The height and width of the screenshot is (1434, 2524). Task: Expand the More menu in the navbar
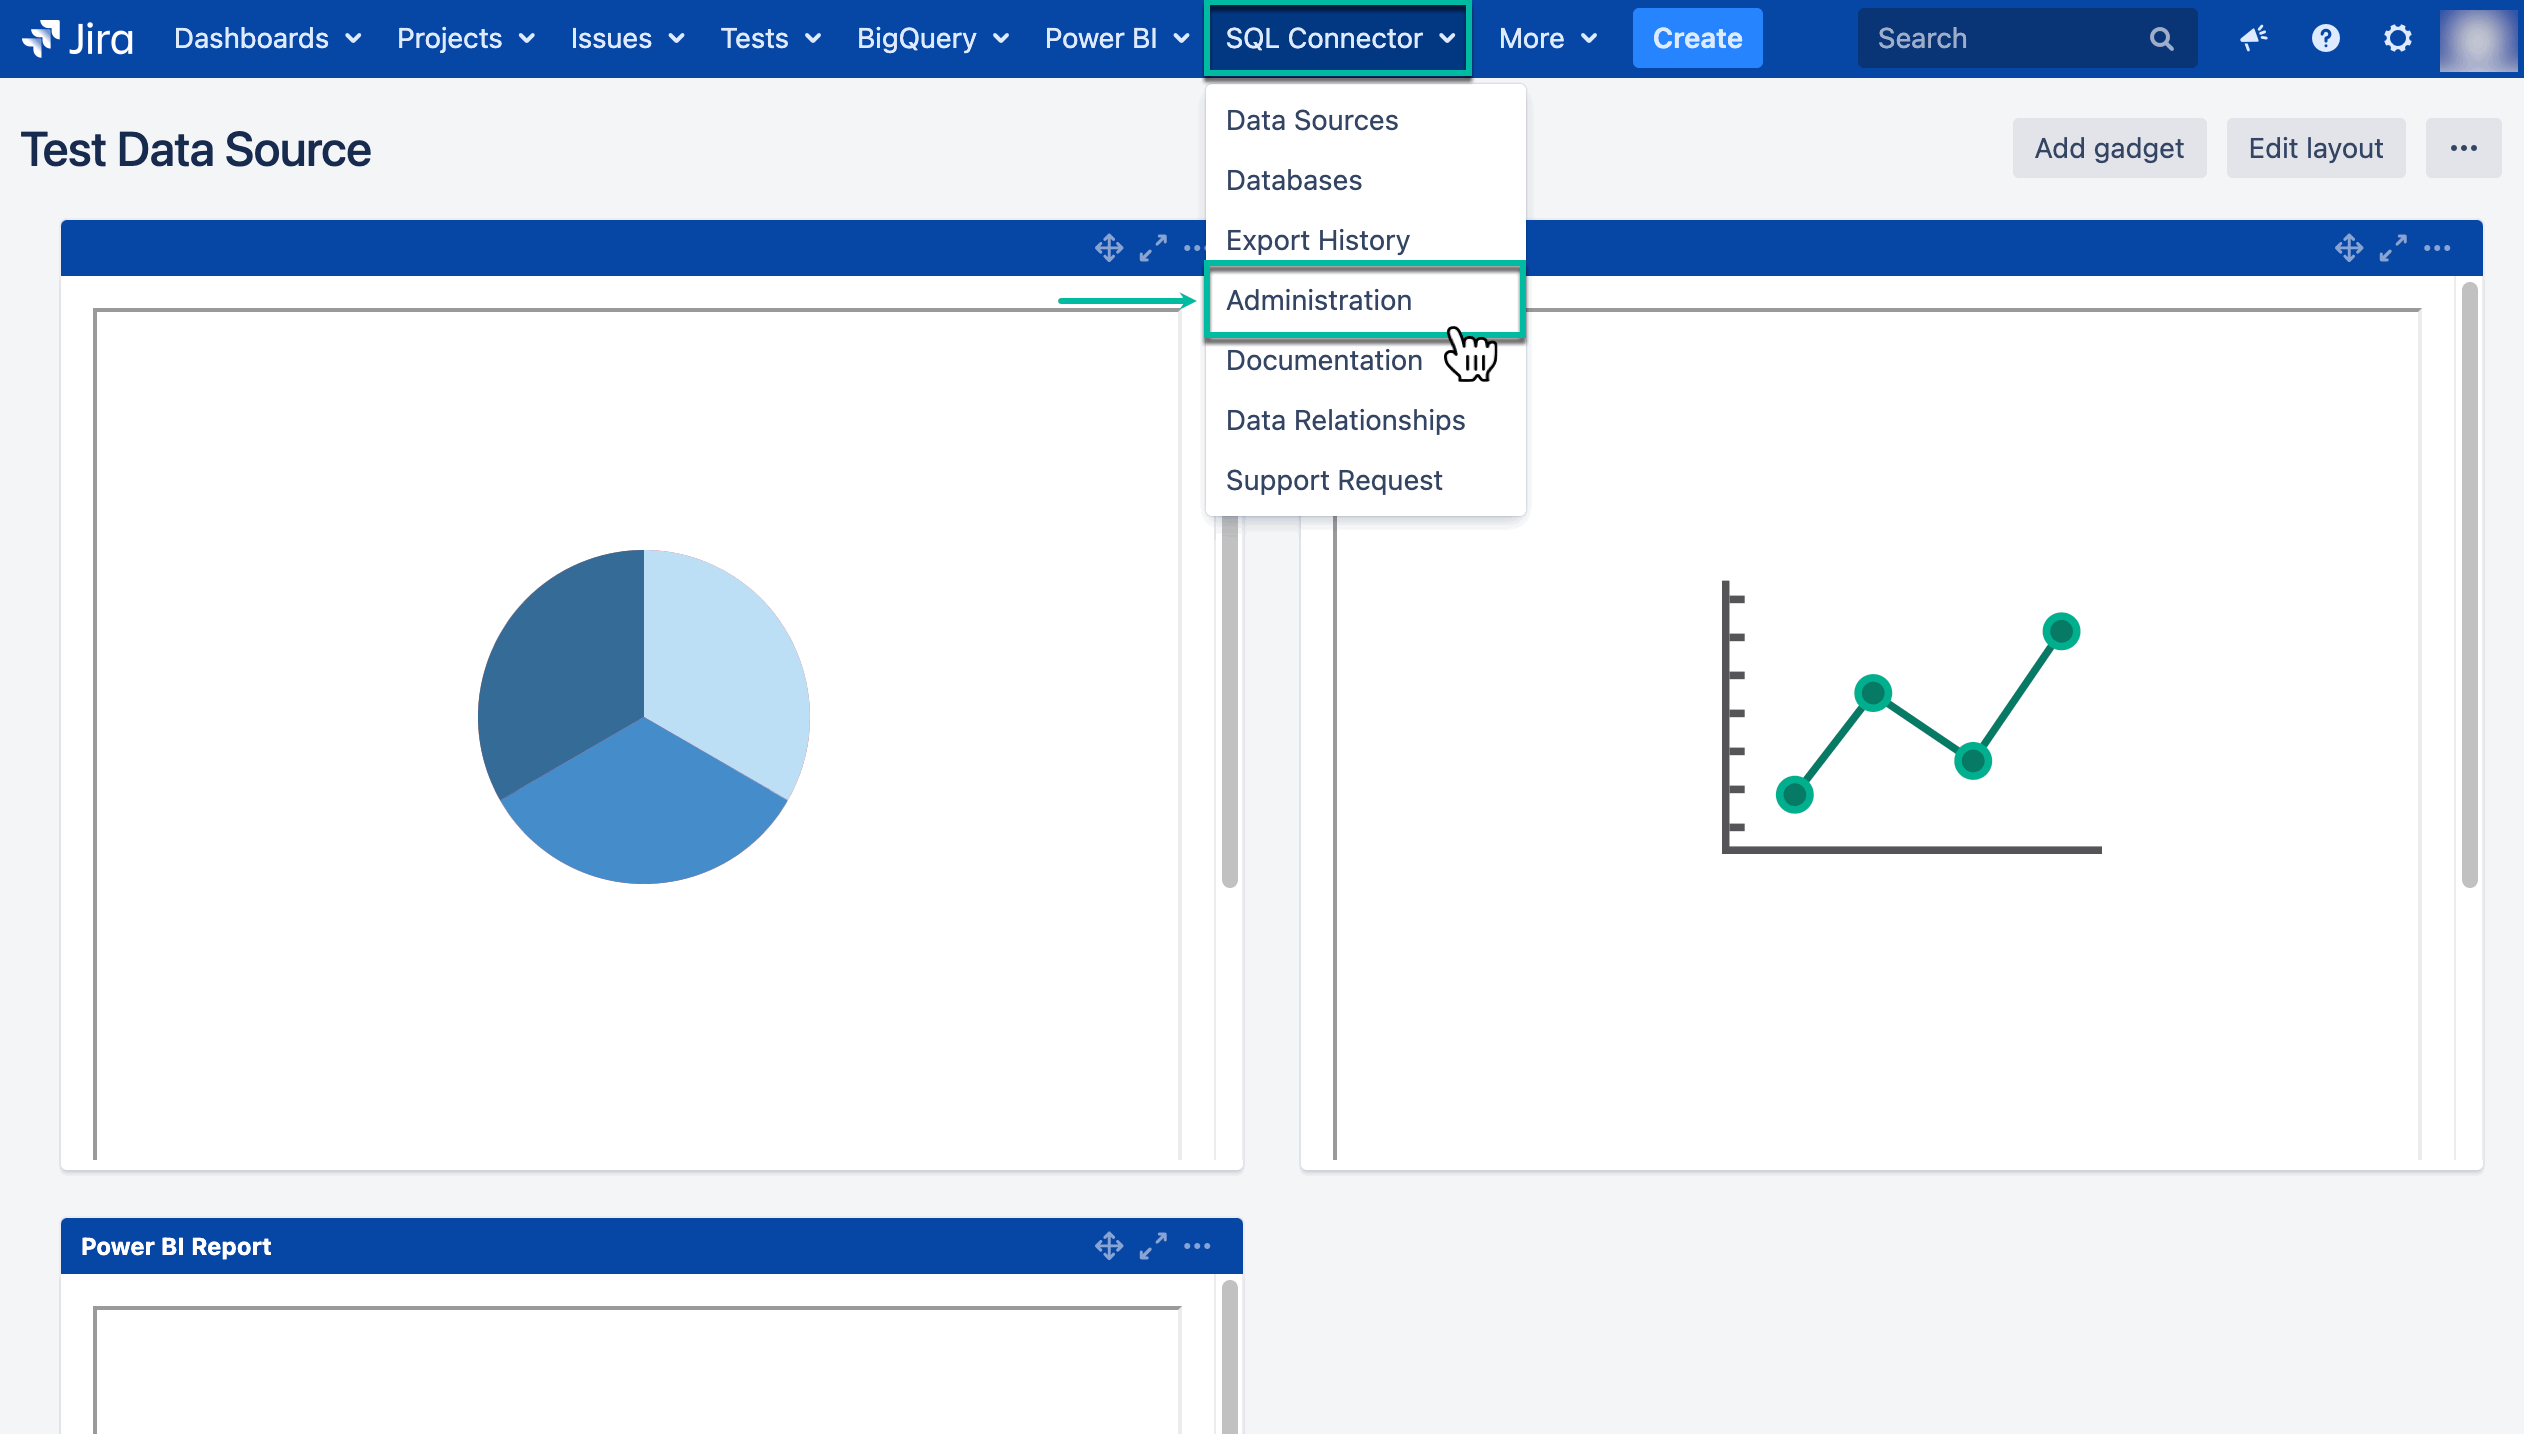click(x=1544, y=38)
